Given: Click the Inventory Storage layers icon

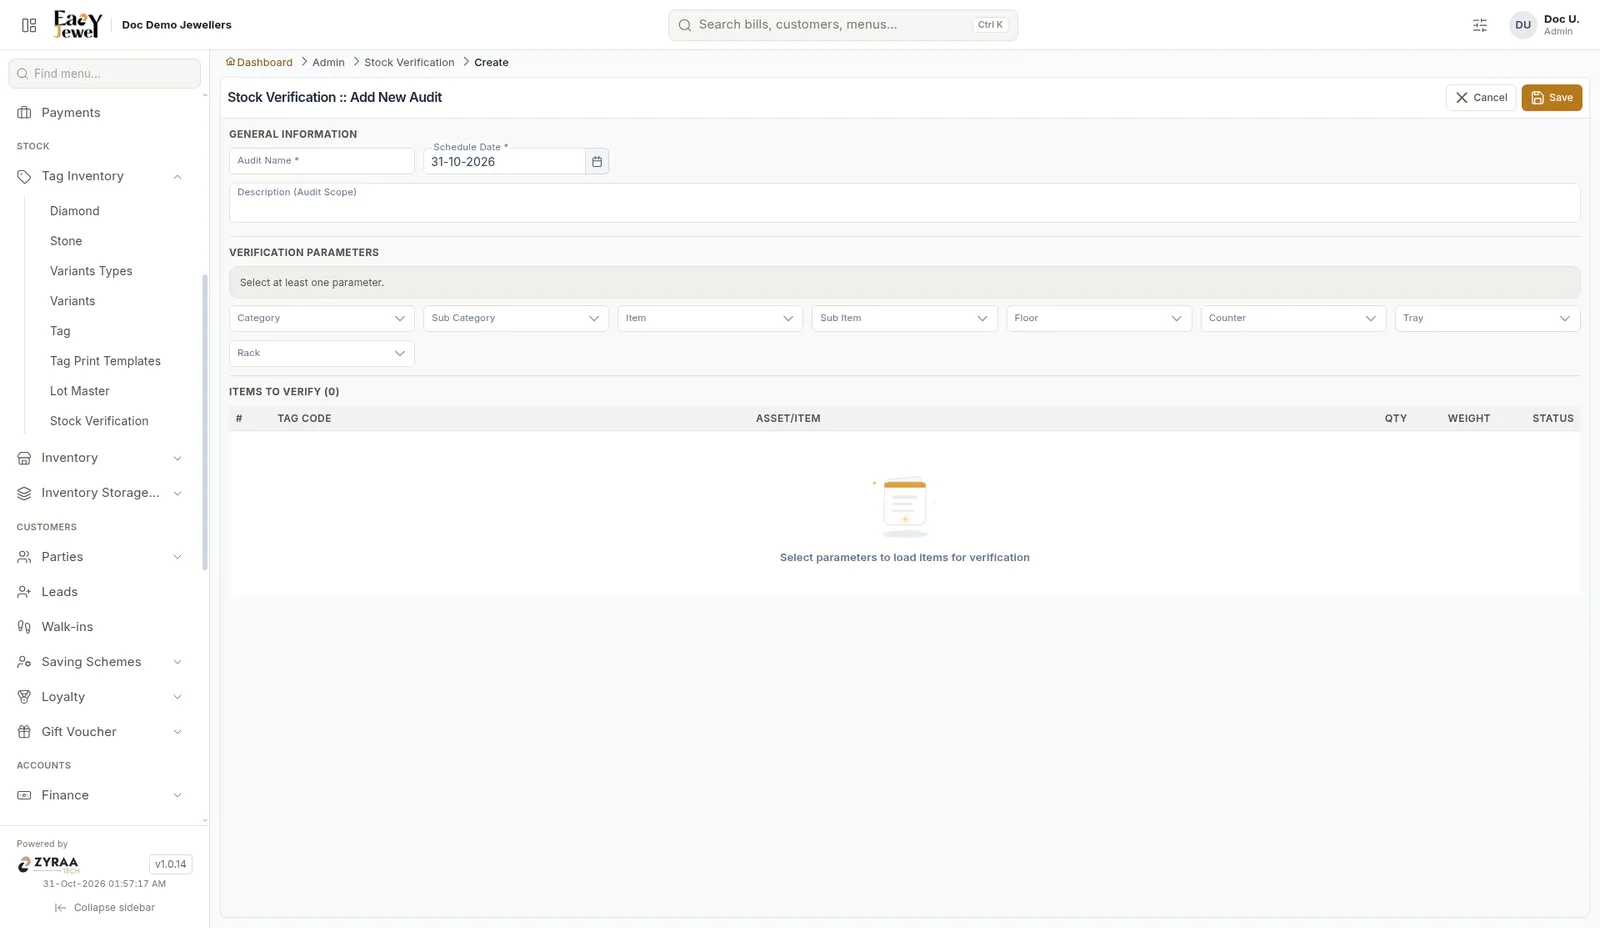Looking at the screenshot, I should coord(24,493).
